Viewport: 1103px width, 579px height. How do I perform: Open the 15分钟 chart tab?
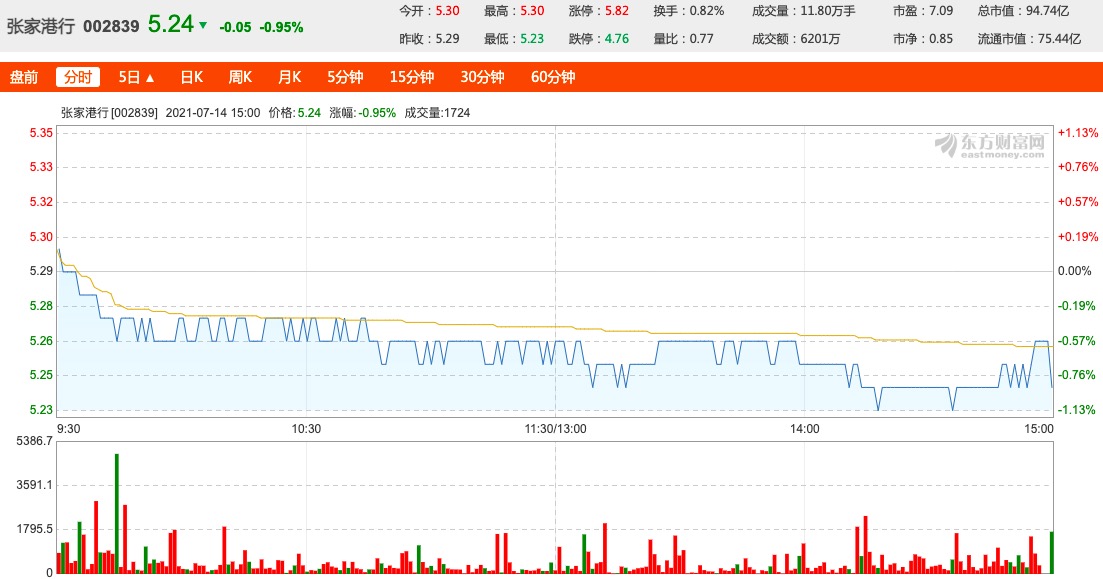[x=412, y=77]
